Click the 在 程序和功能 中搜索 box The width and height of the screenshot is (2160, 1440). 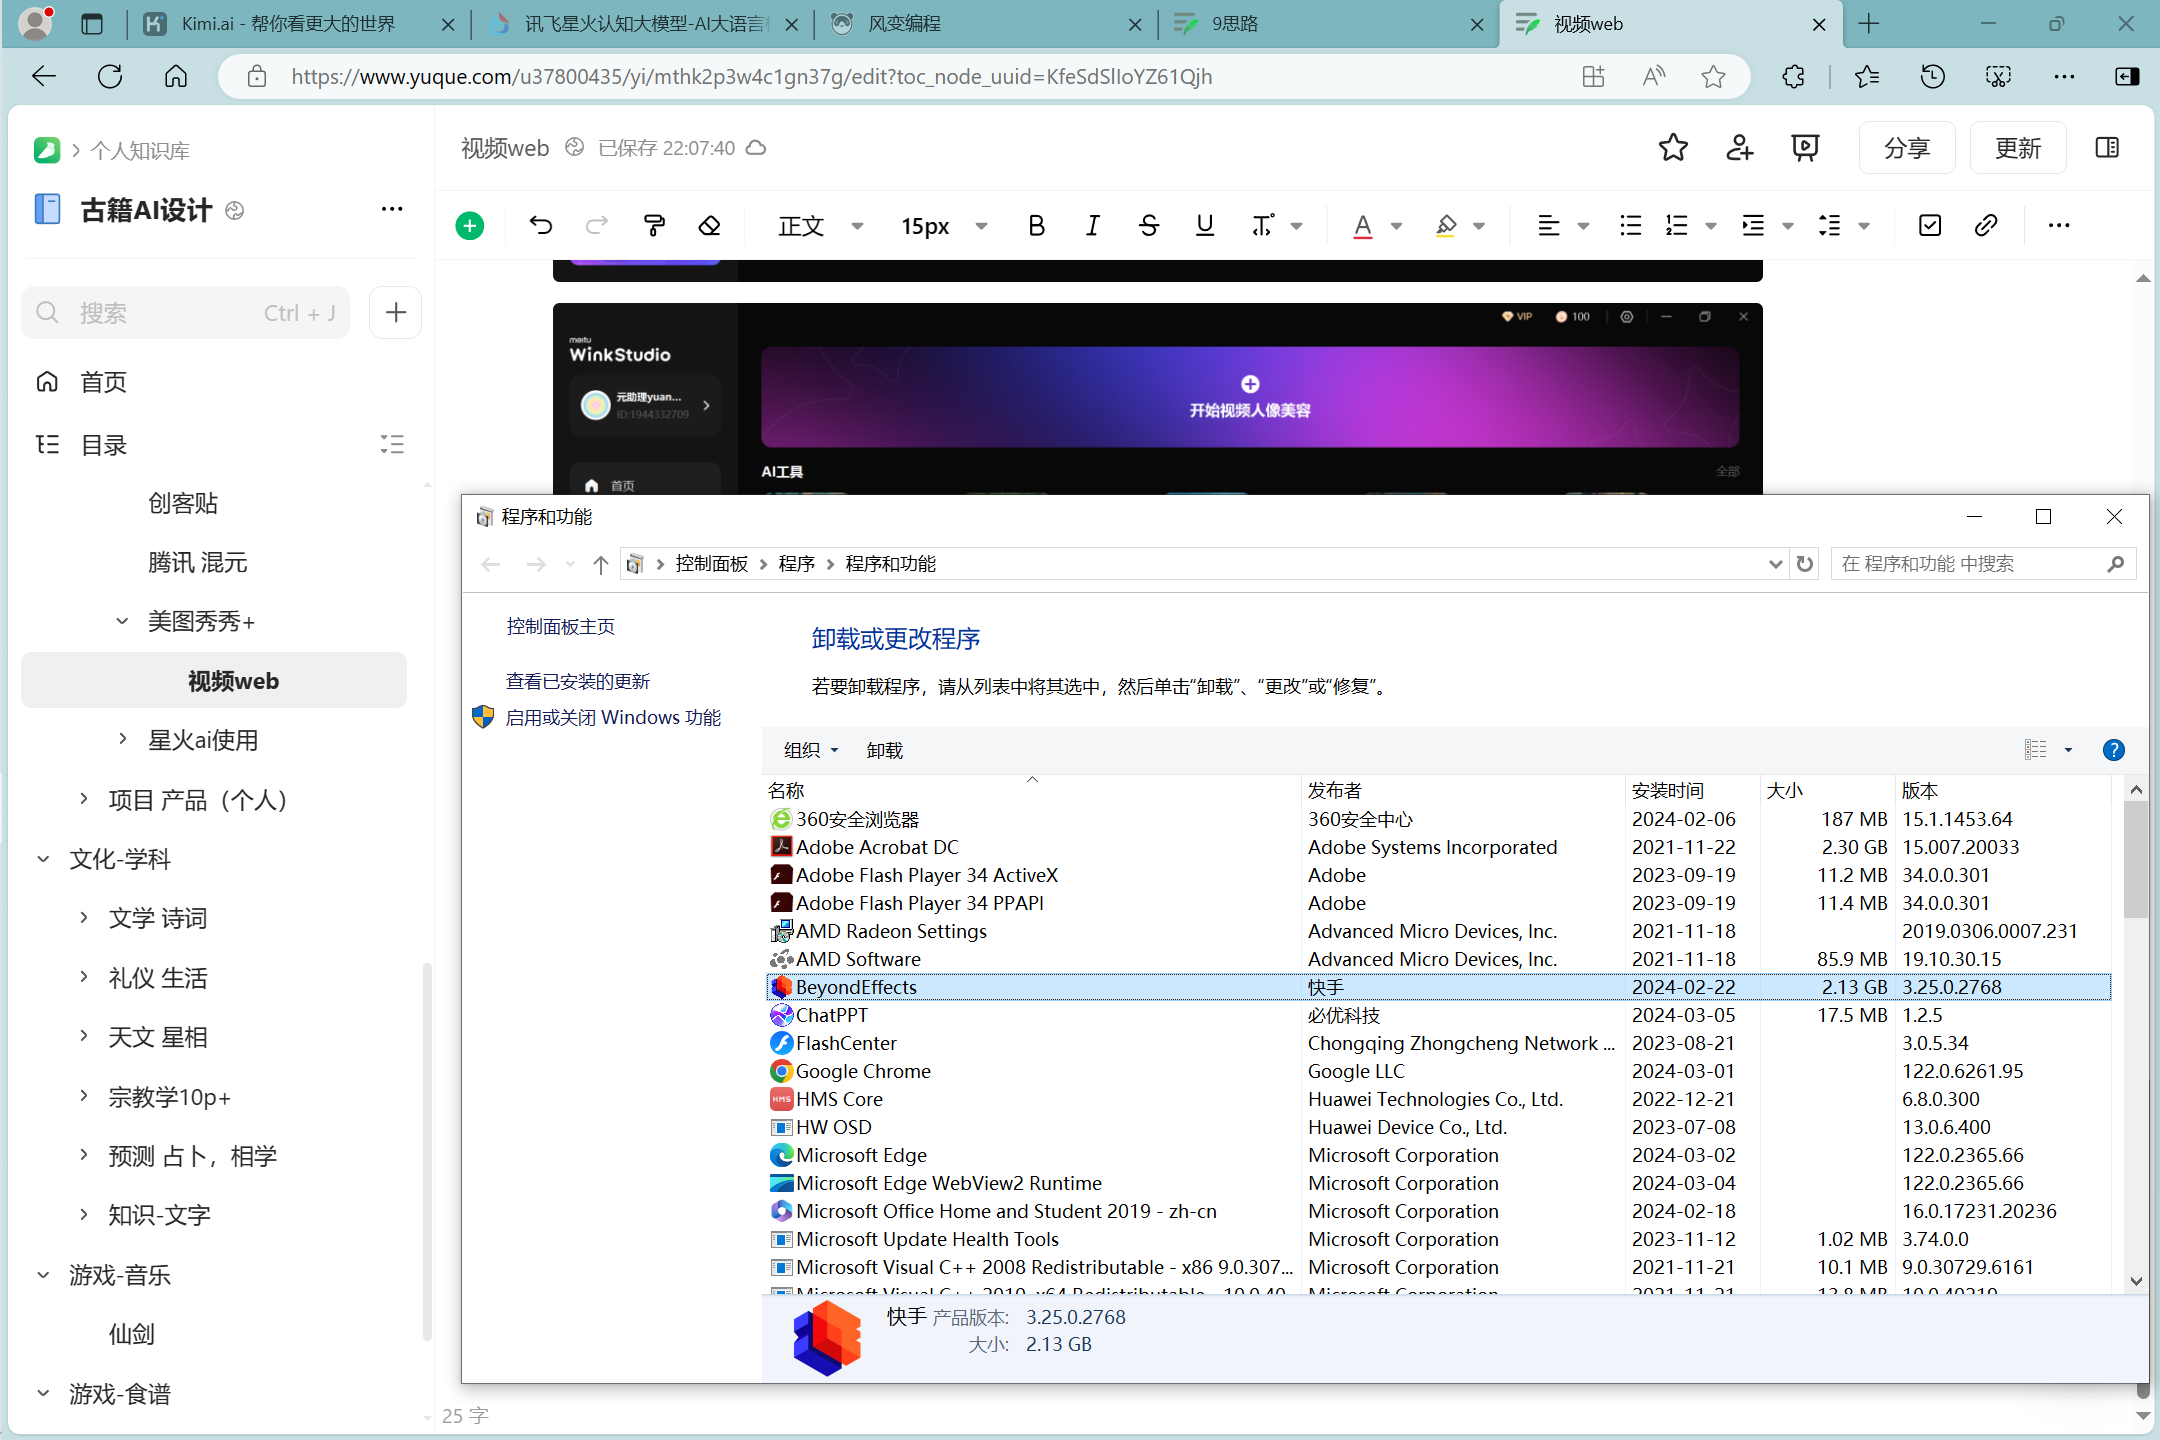[1982, 564]
